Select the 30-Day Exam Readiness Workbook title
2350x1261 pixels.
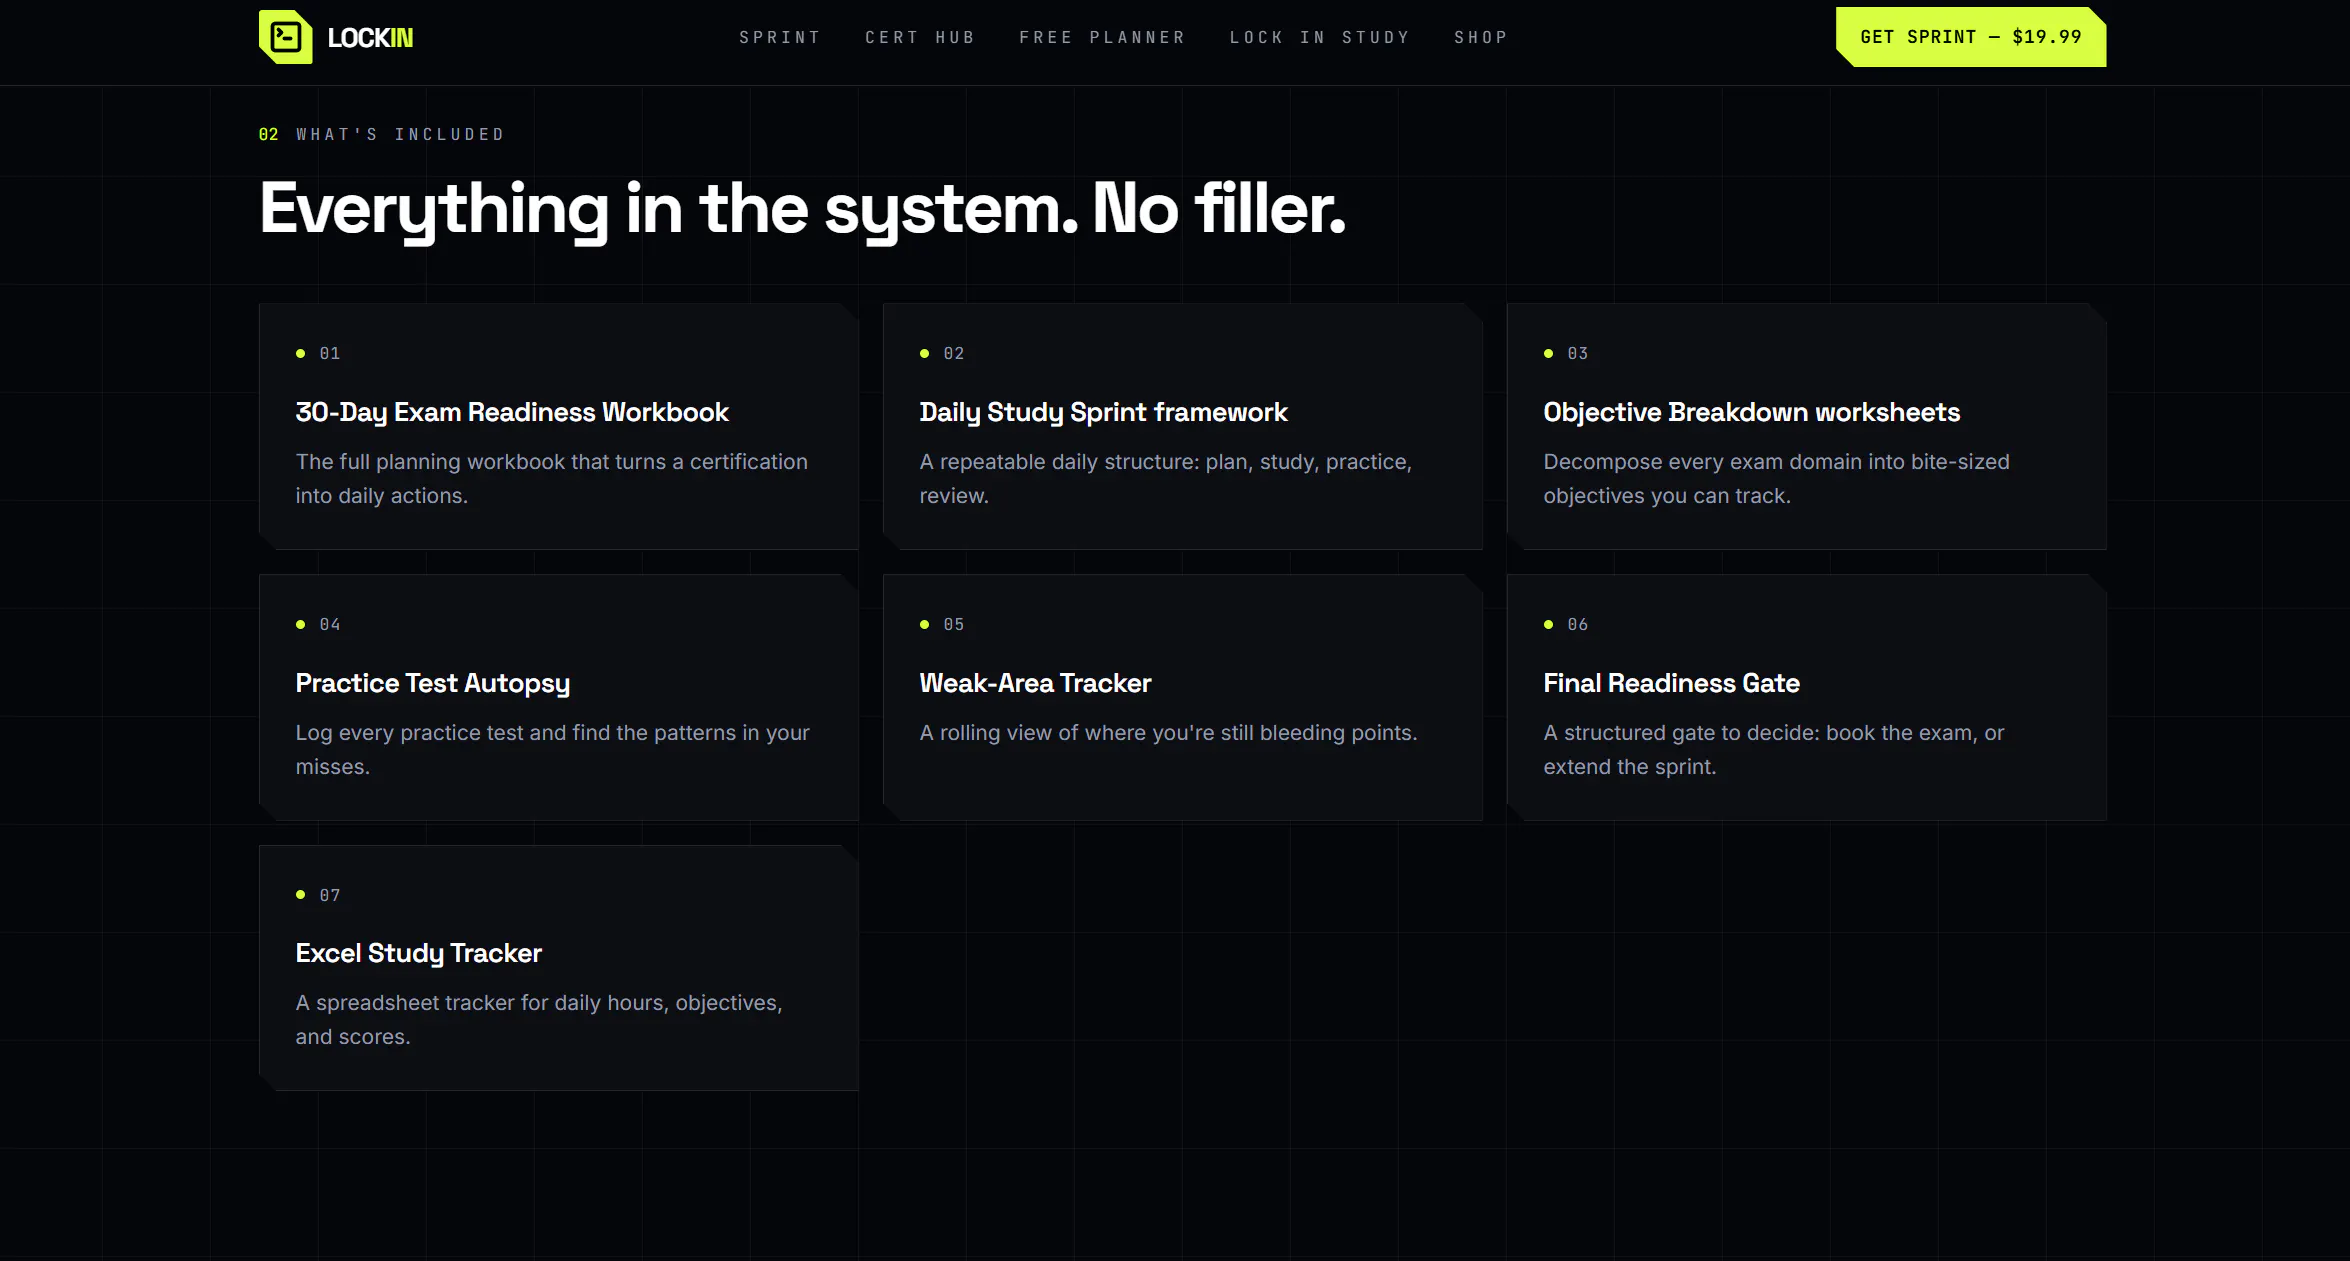pyautogui.click(x=512, y=412)
